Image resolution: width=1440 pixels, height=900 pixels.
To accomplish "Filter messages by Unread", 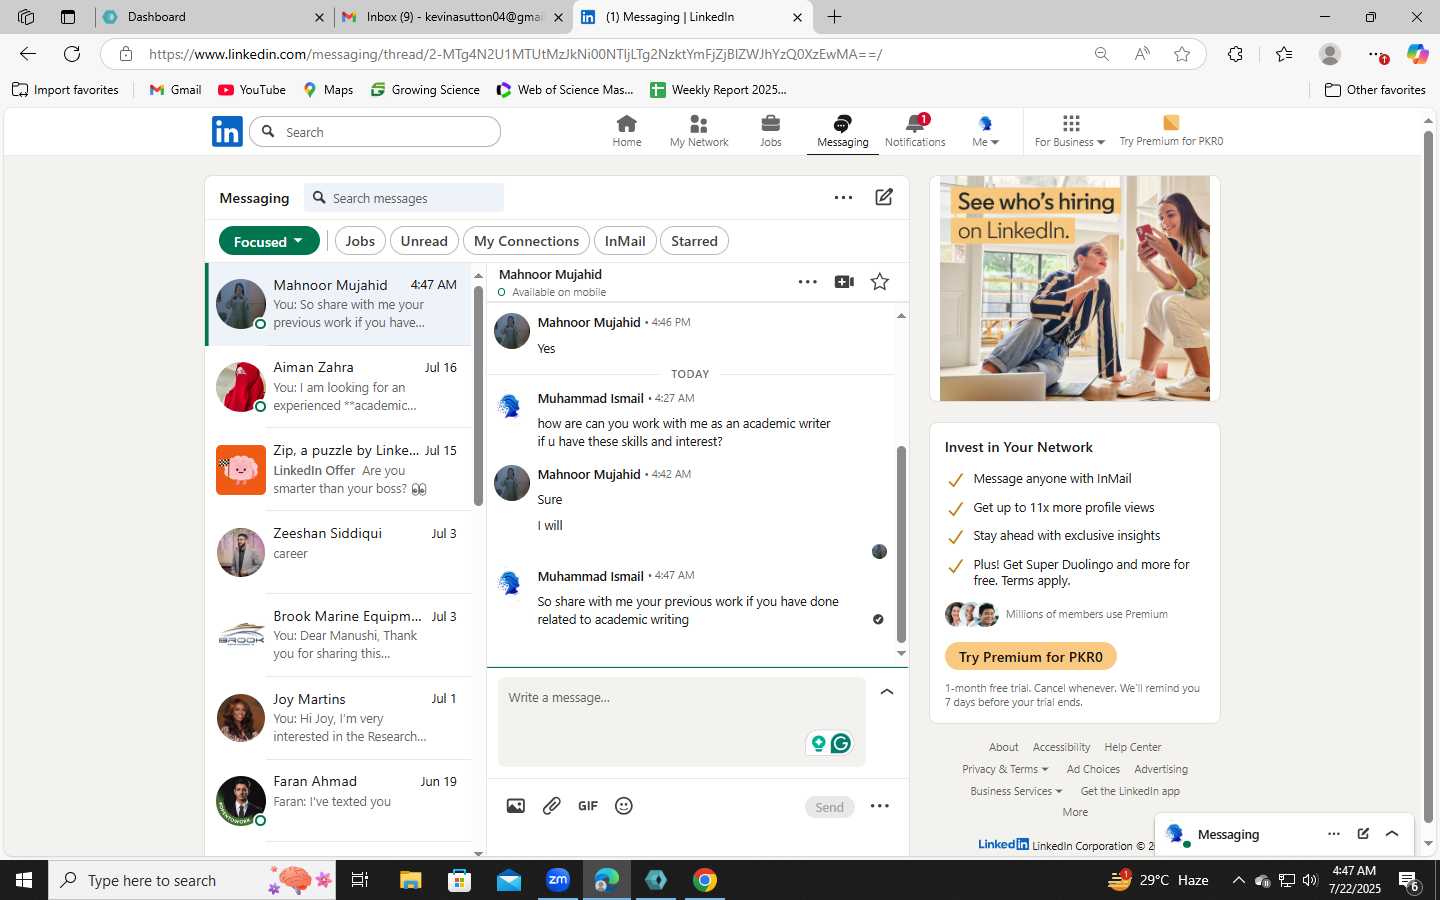I will point(424,241).
